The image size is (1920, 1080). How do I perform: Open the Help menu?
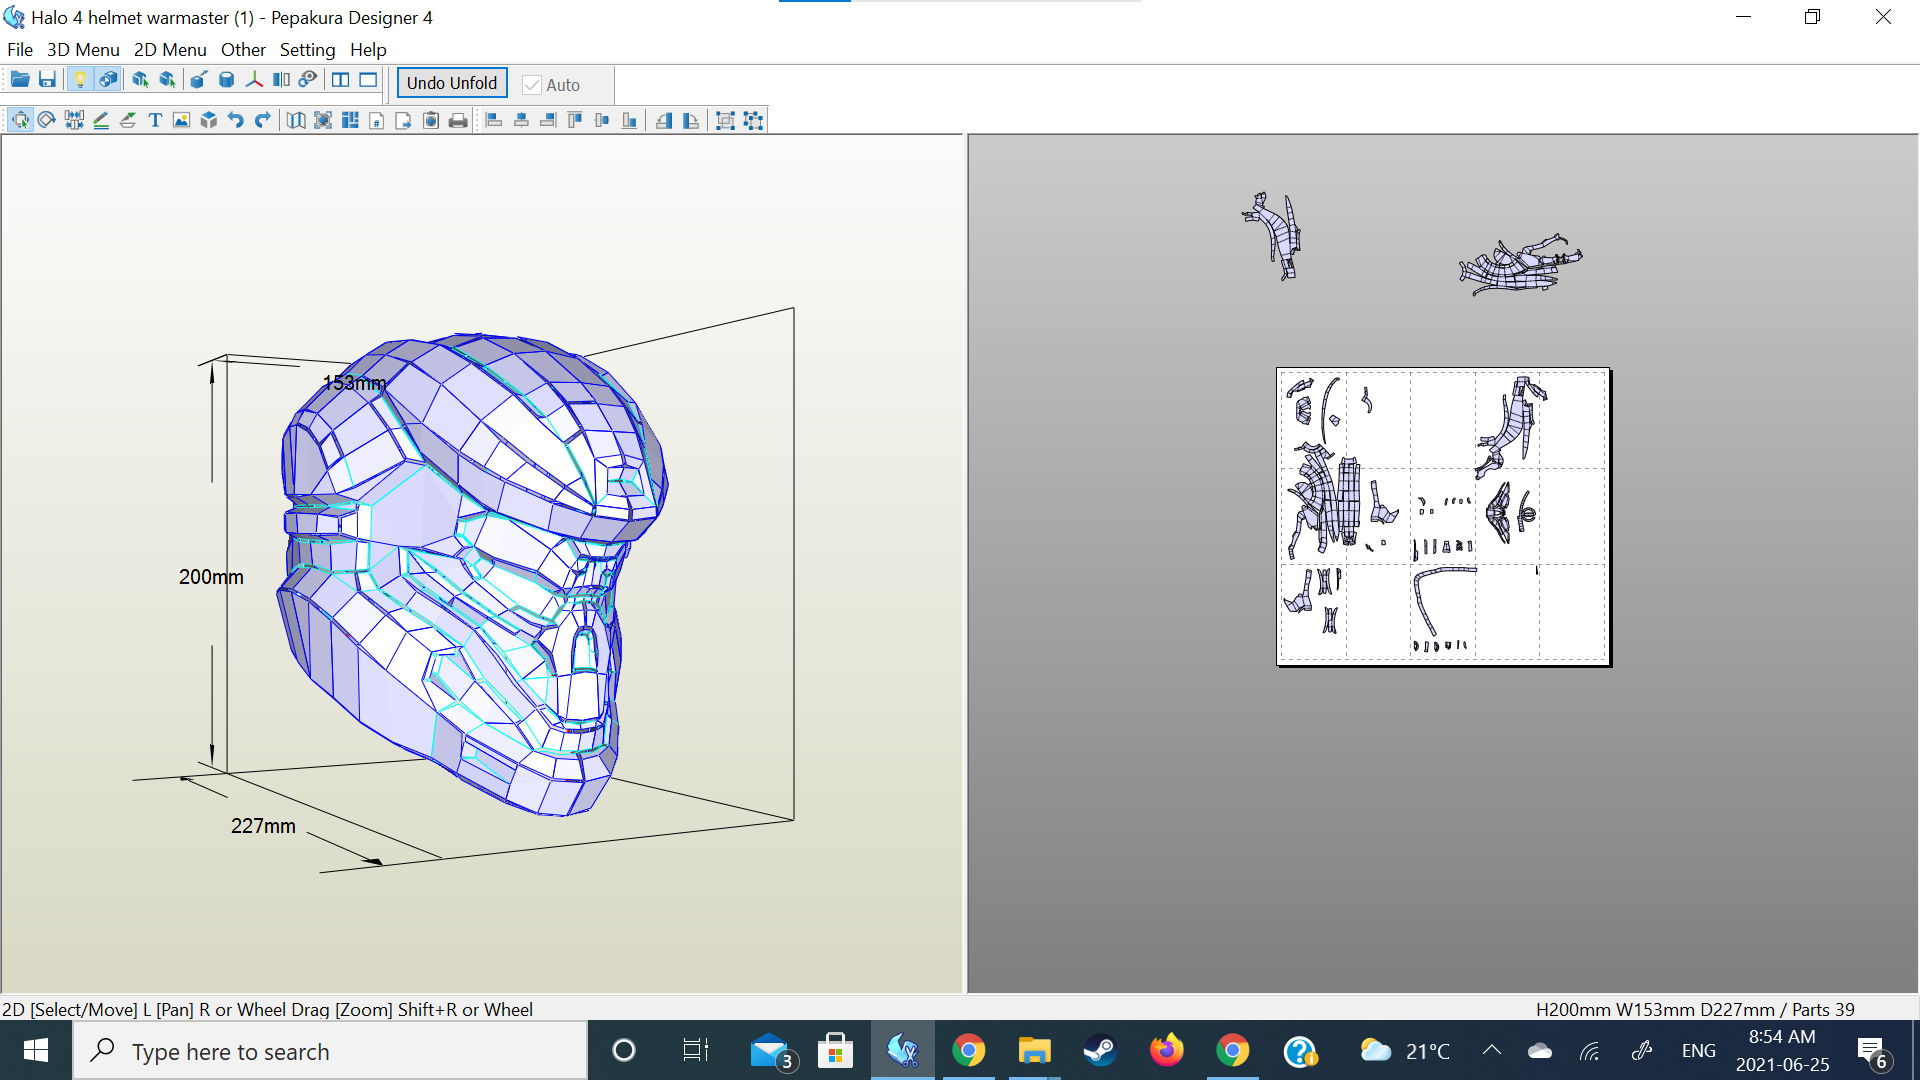click(x=368, y=50)
